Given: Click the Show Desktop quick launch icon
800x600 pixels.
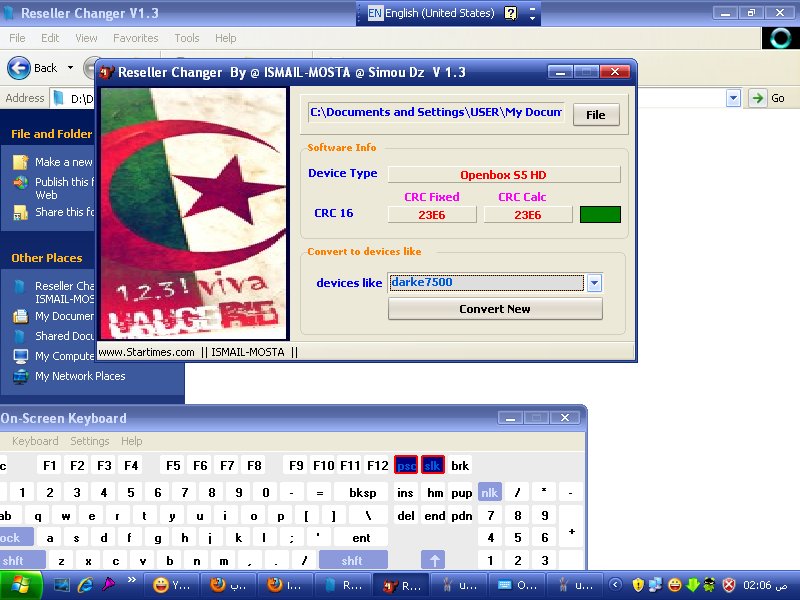Looking at the screenshot, I should 62,585.
